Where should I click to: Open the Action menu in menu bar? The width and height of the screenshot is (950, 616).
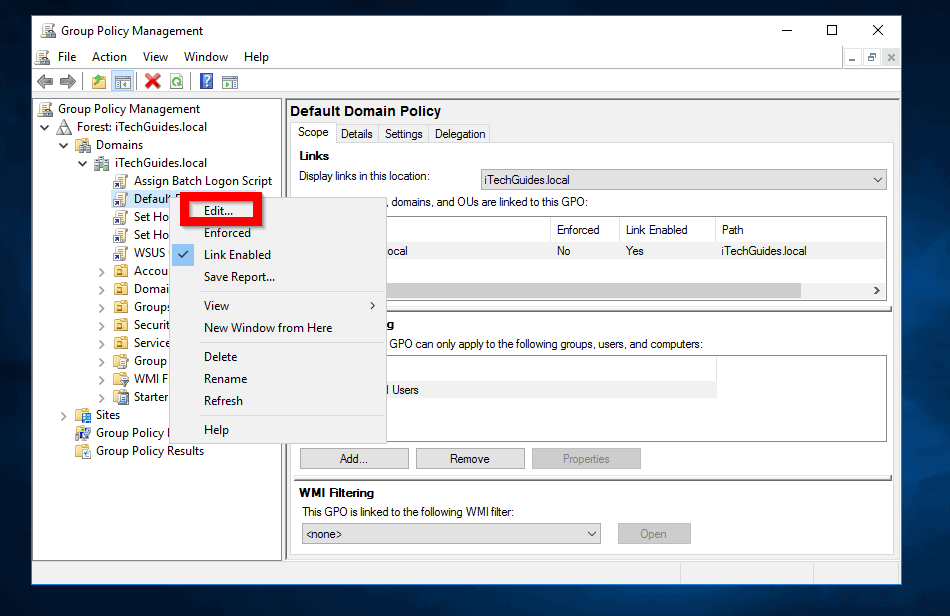[109, 57]
